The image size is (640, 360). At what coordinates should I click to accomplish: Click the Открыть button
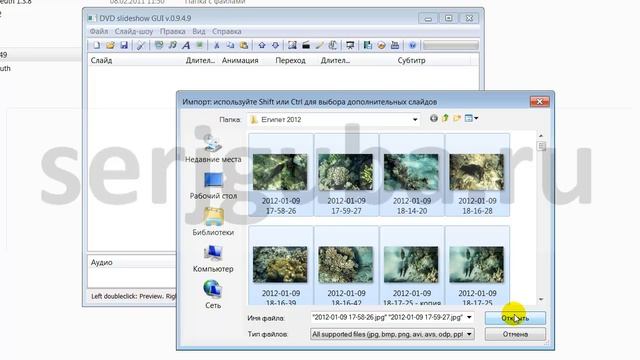(515, 318)
